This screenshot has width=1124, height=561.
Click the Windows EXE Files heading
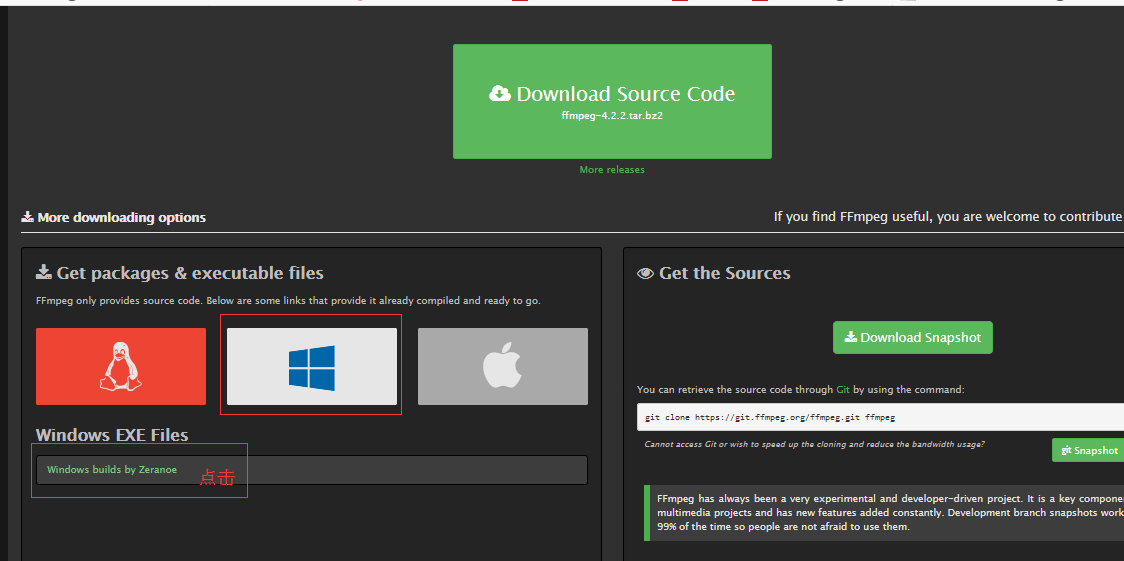pyautogui.click(x=112, y=435)
